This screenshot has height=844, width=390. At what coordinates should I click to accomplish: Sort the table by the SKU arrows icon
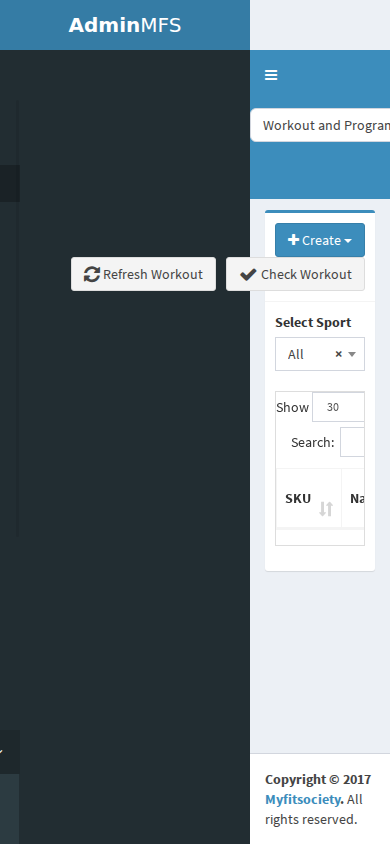[326, 509]
